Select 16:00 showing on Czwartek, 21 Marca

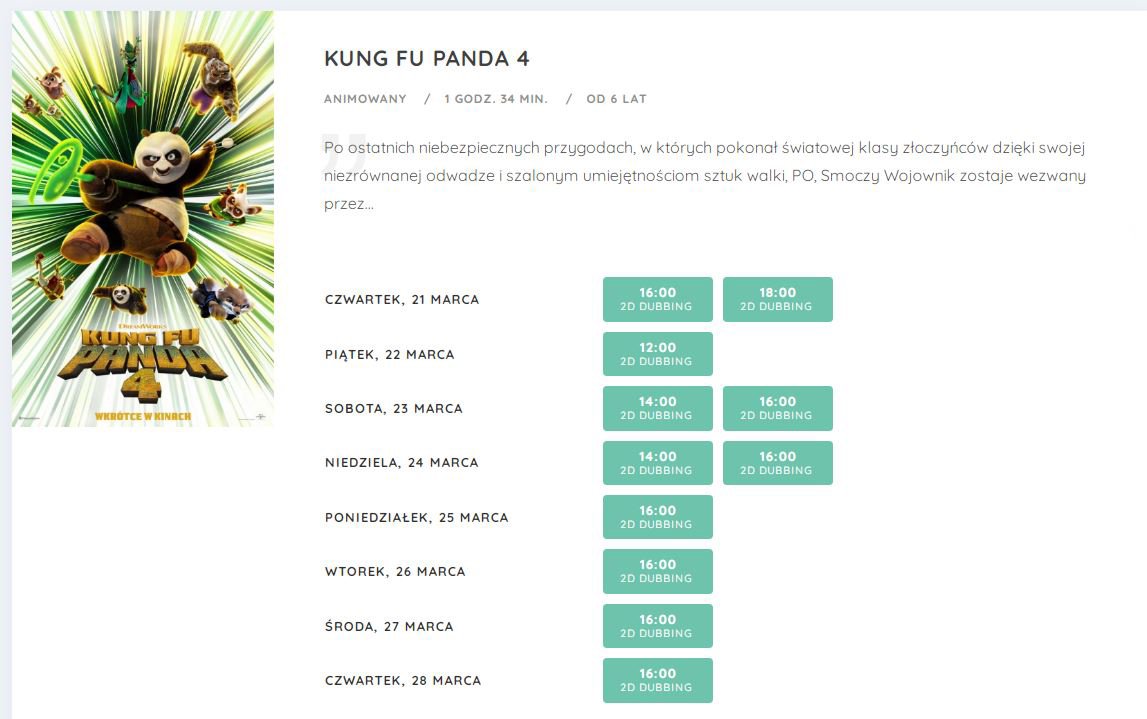[x=658, y=299]
